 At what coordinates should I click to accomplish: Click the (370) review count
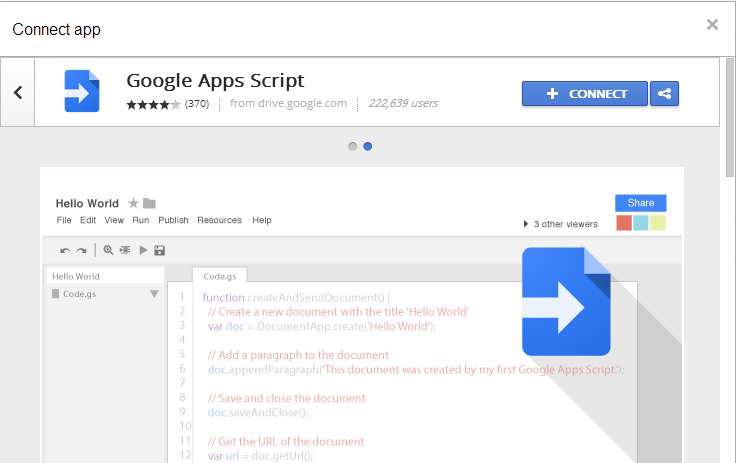point(197,104)
